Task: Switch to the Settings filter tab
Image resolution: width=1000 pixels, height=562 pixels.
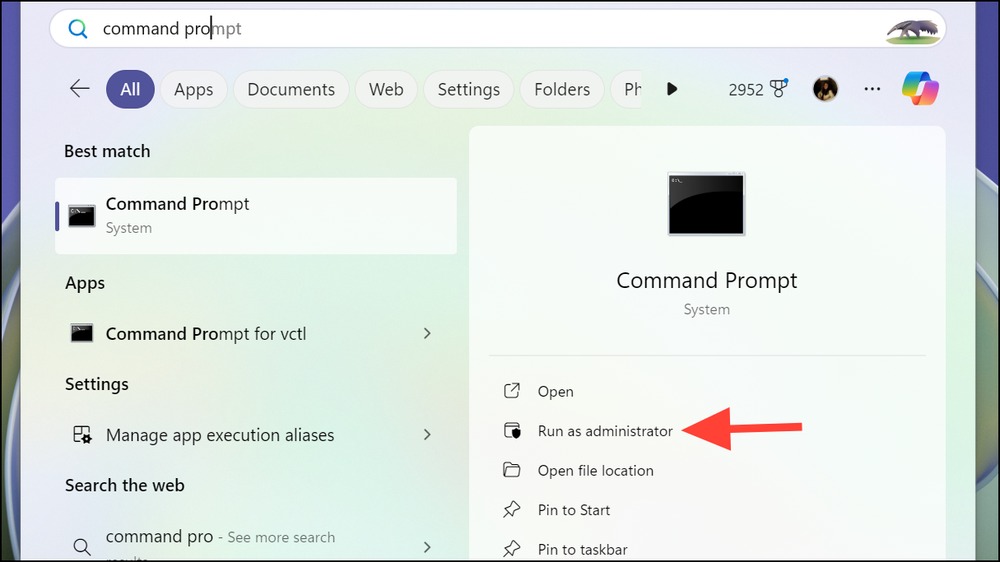Action: coord(469,89)
